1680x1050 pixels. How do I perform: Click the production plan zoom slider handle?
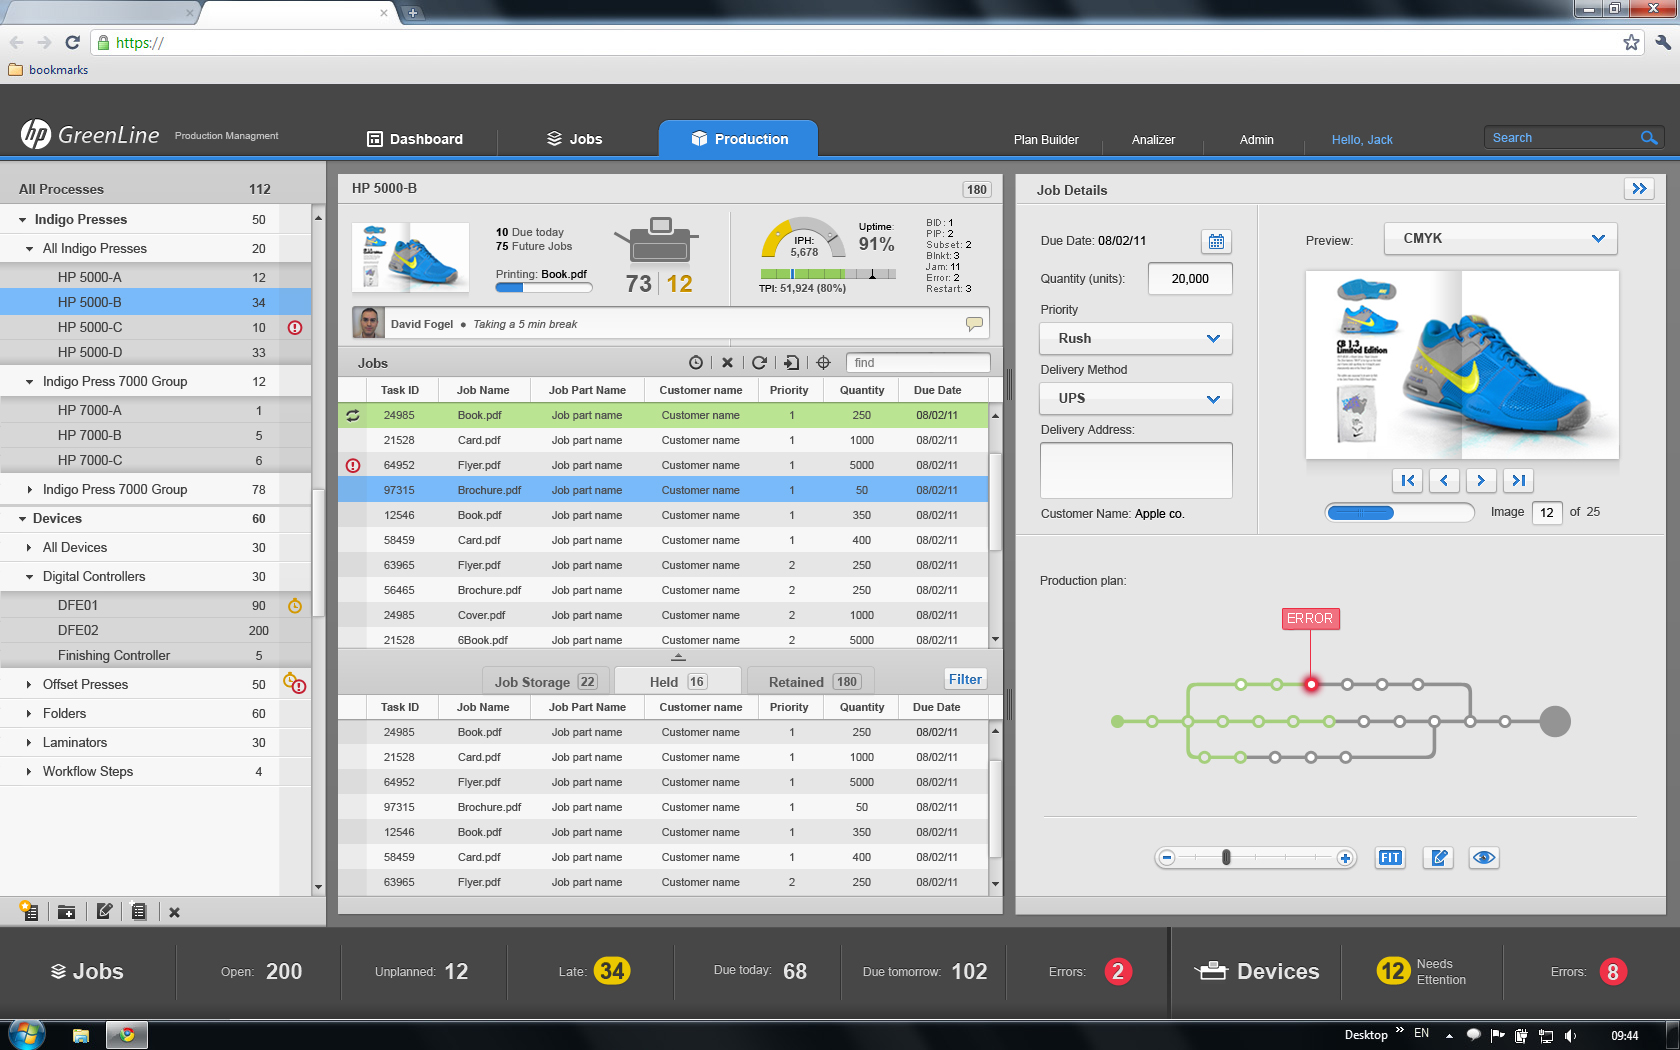point(1226,857)
